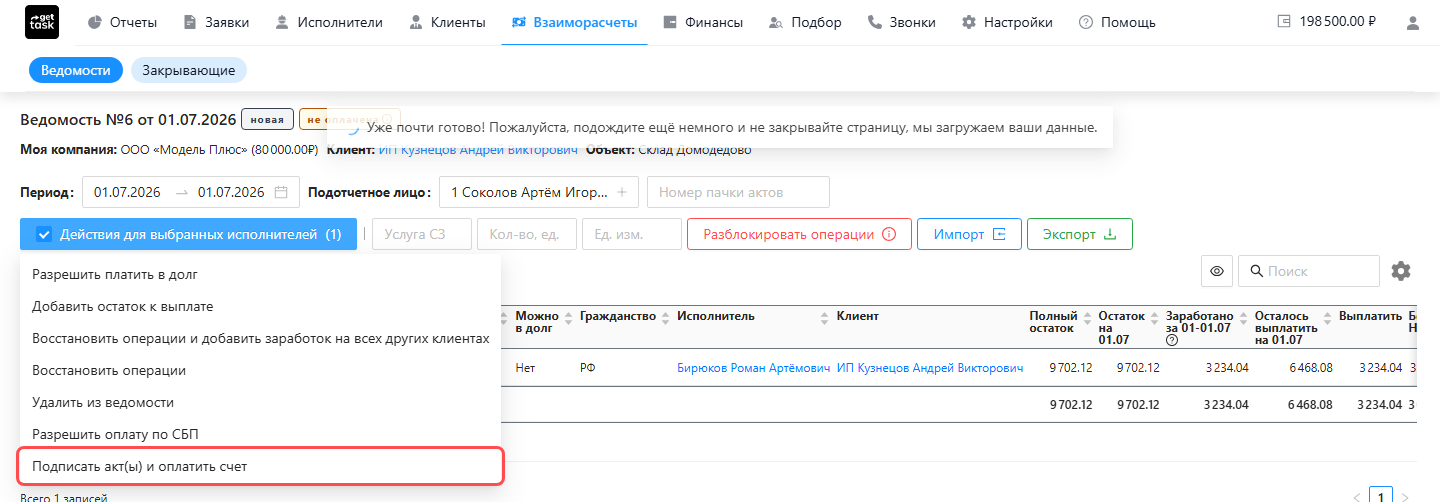Click the Экспорт button
Image resolution: width=1440 pixels, height=502 pixels.
click(x=1079, y=235)
